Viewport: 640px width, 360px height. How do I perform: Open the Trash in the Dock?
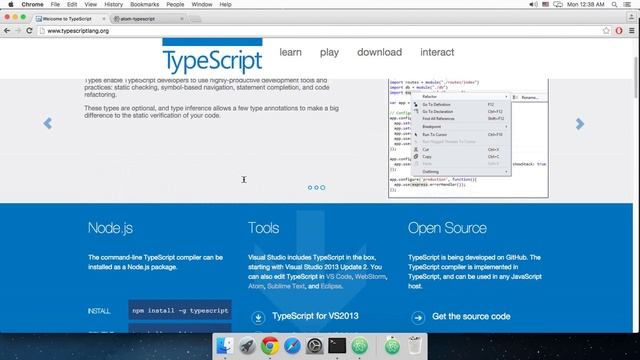[x=415, y=346]
